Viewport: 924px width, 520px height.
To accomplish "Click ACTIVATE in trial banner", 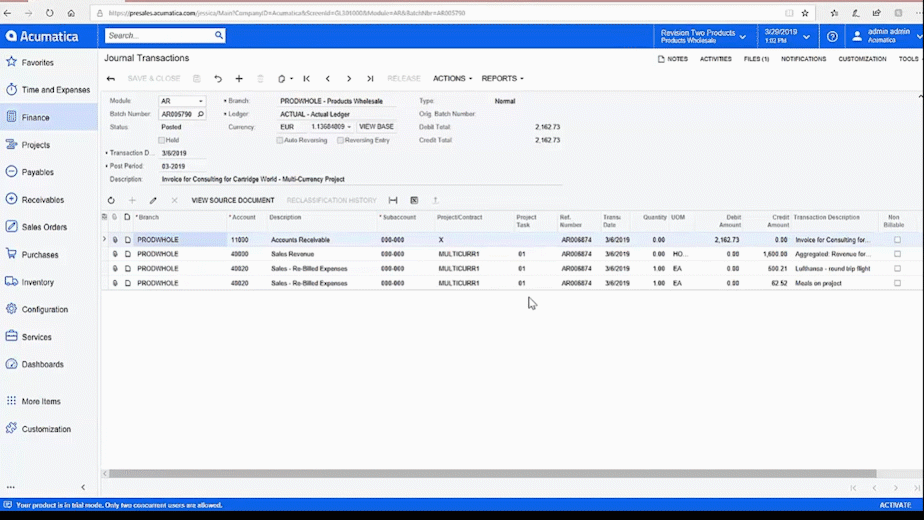I will click(x=895, y=505).
